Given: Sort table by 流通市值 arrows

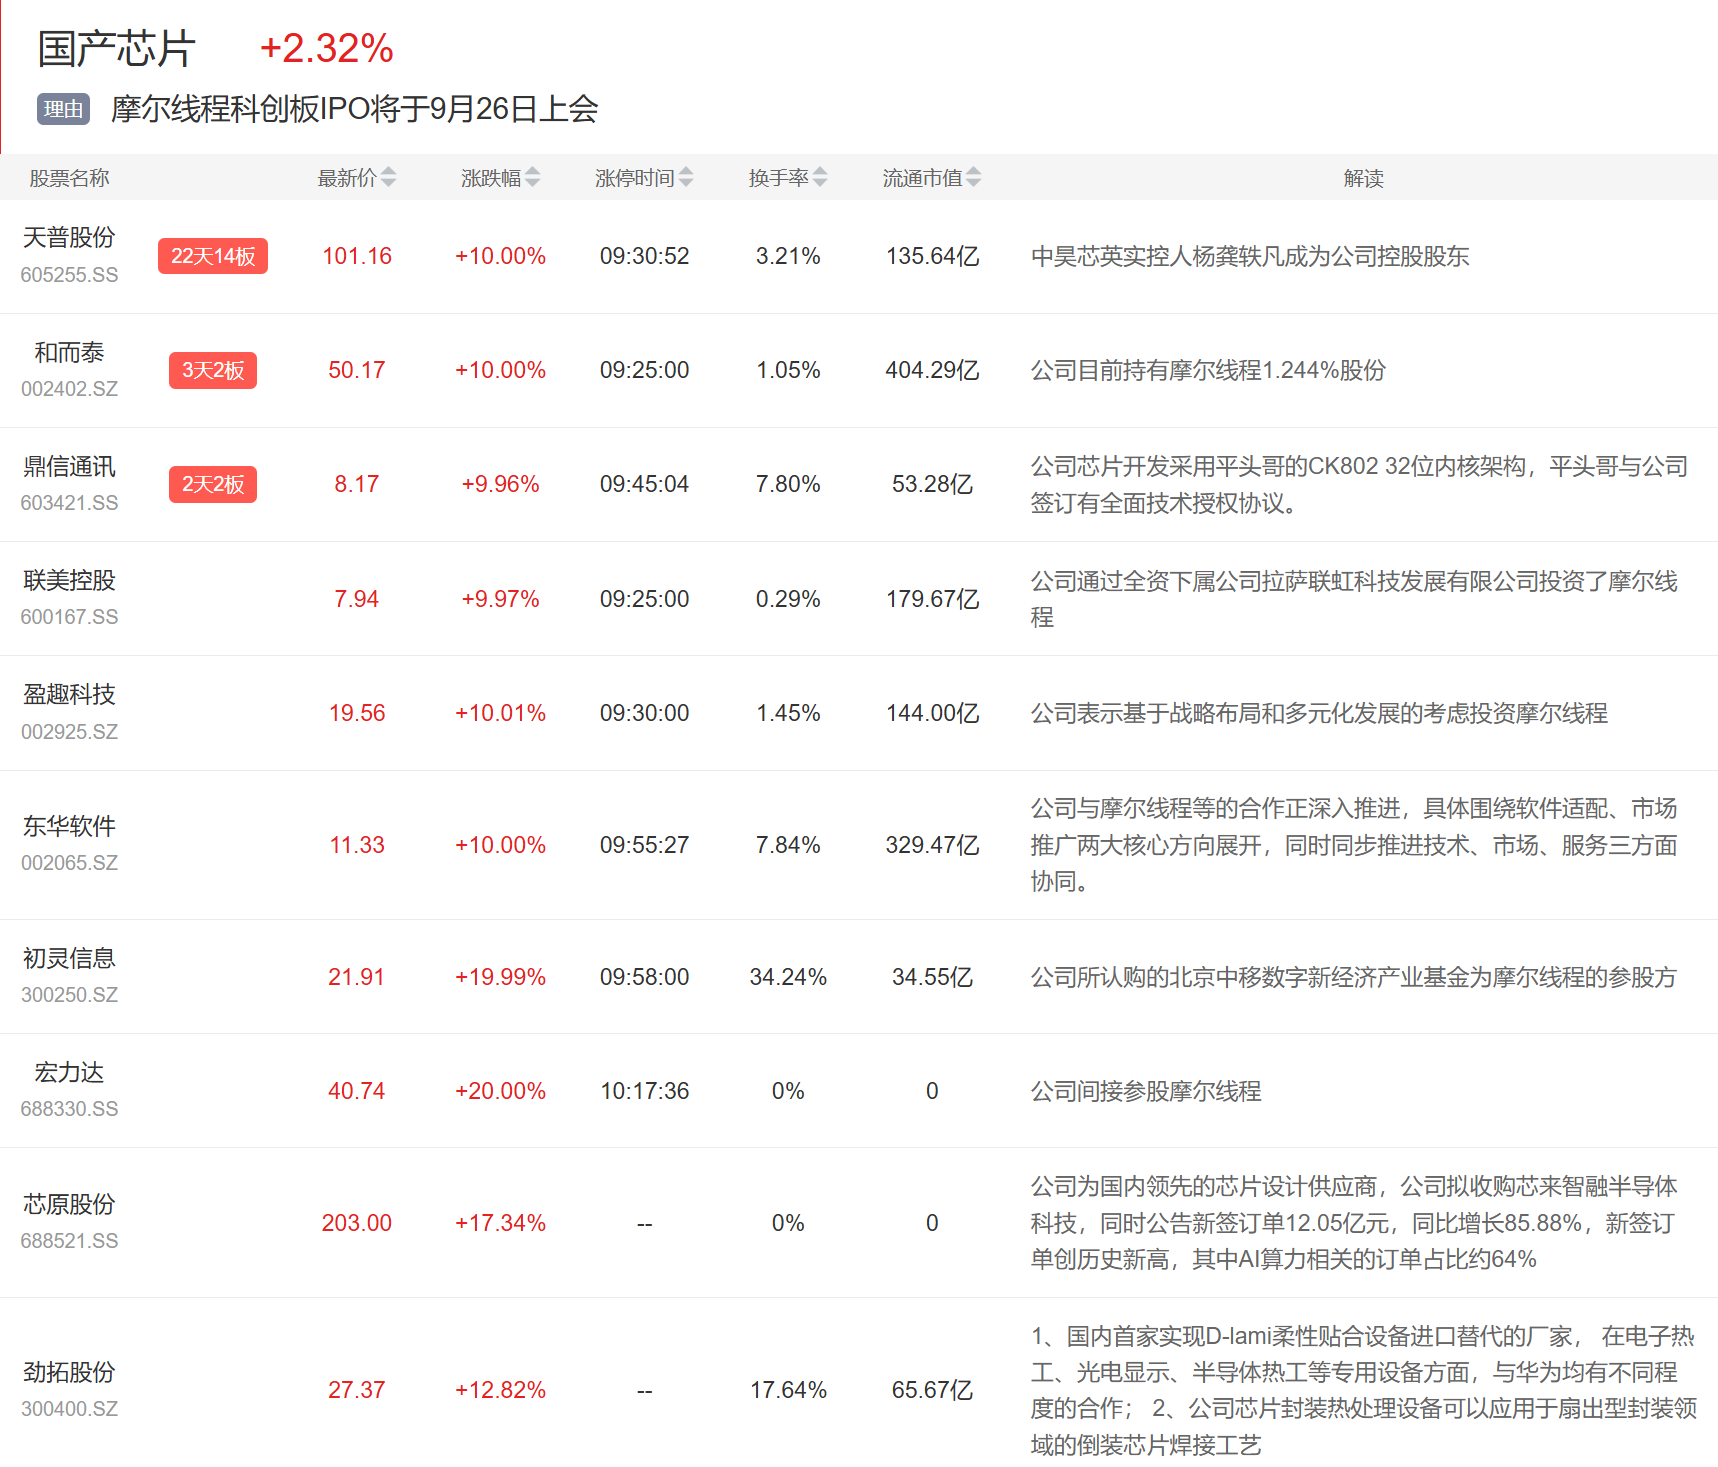Looking at the screenshot, I should click(974, 178).
